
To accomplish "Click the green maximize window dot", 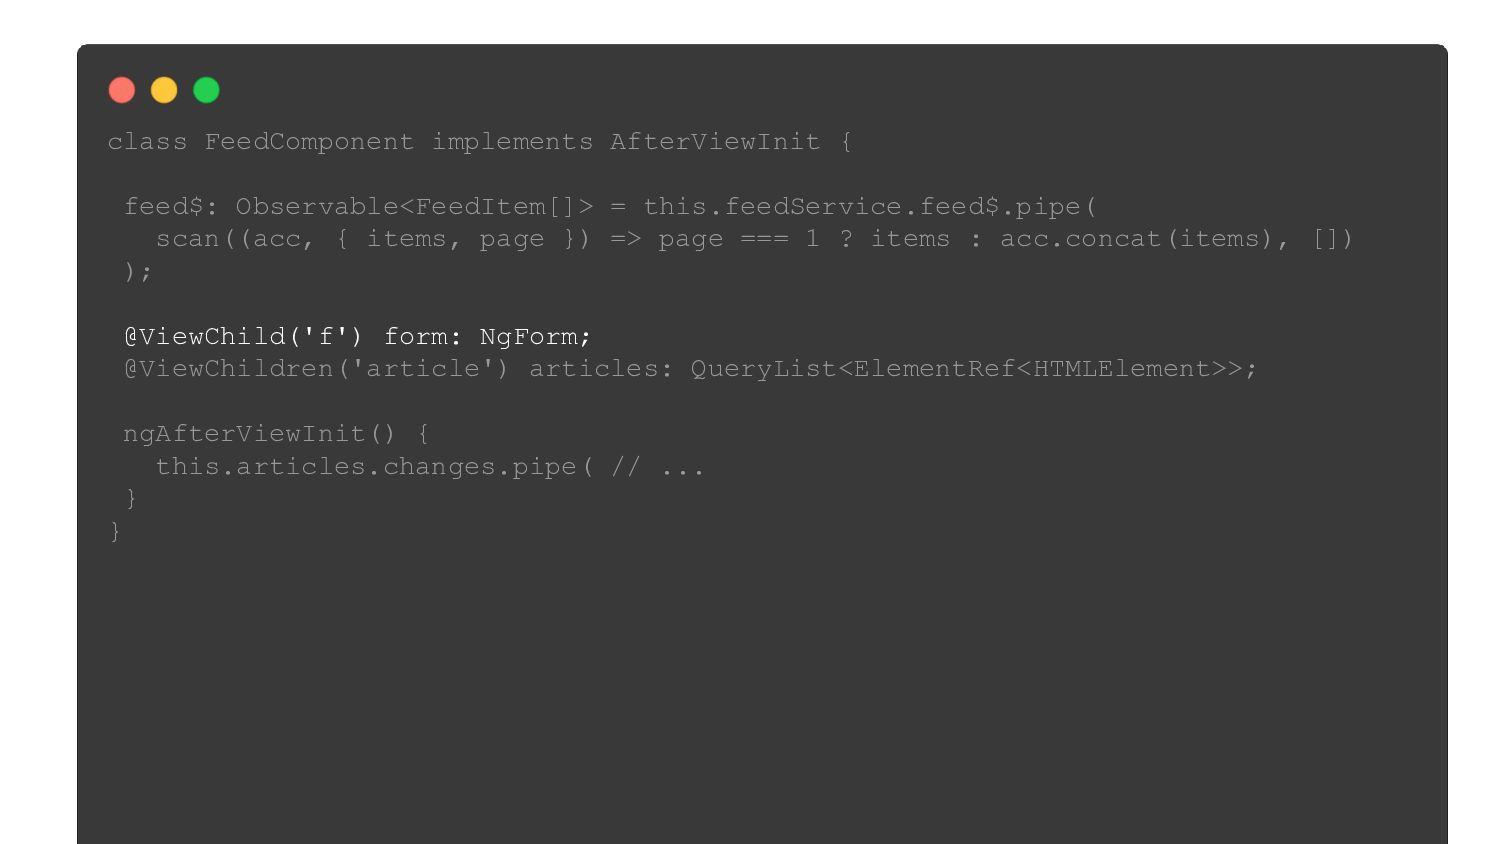I will [206, 90].
